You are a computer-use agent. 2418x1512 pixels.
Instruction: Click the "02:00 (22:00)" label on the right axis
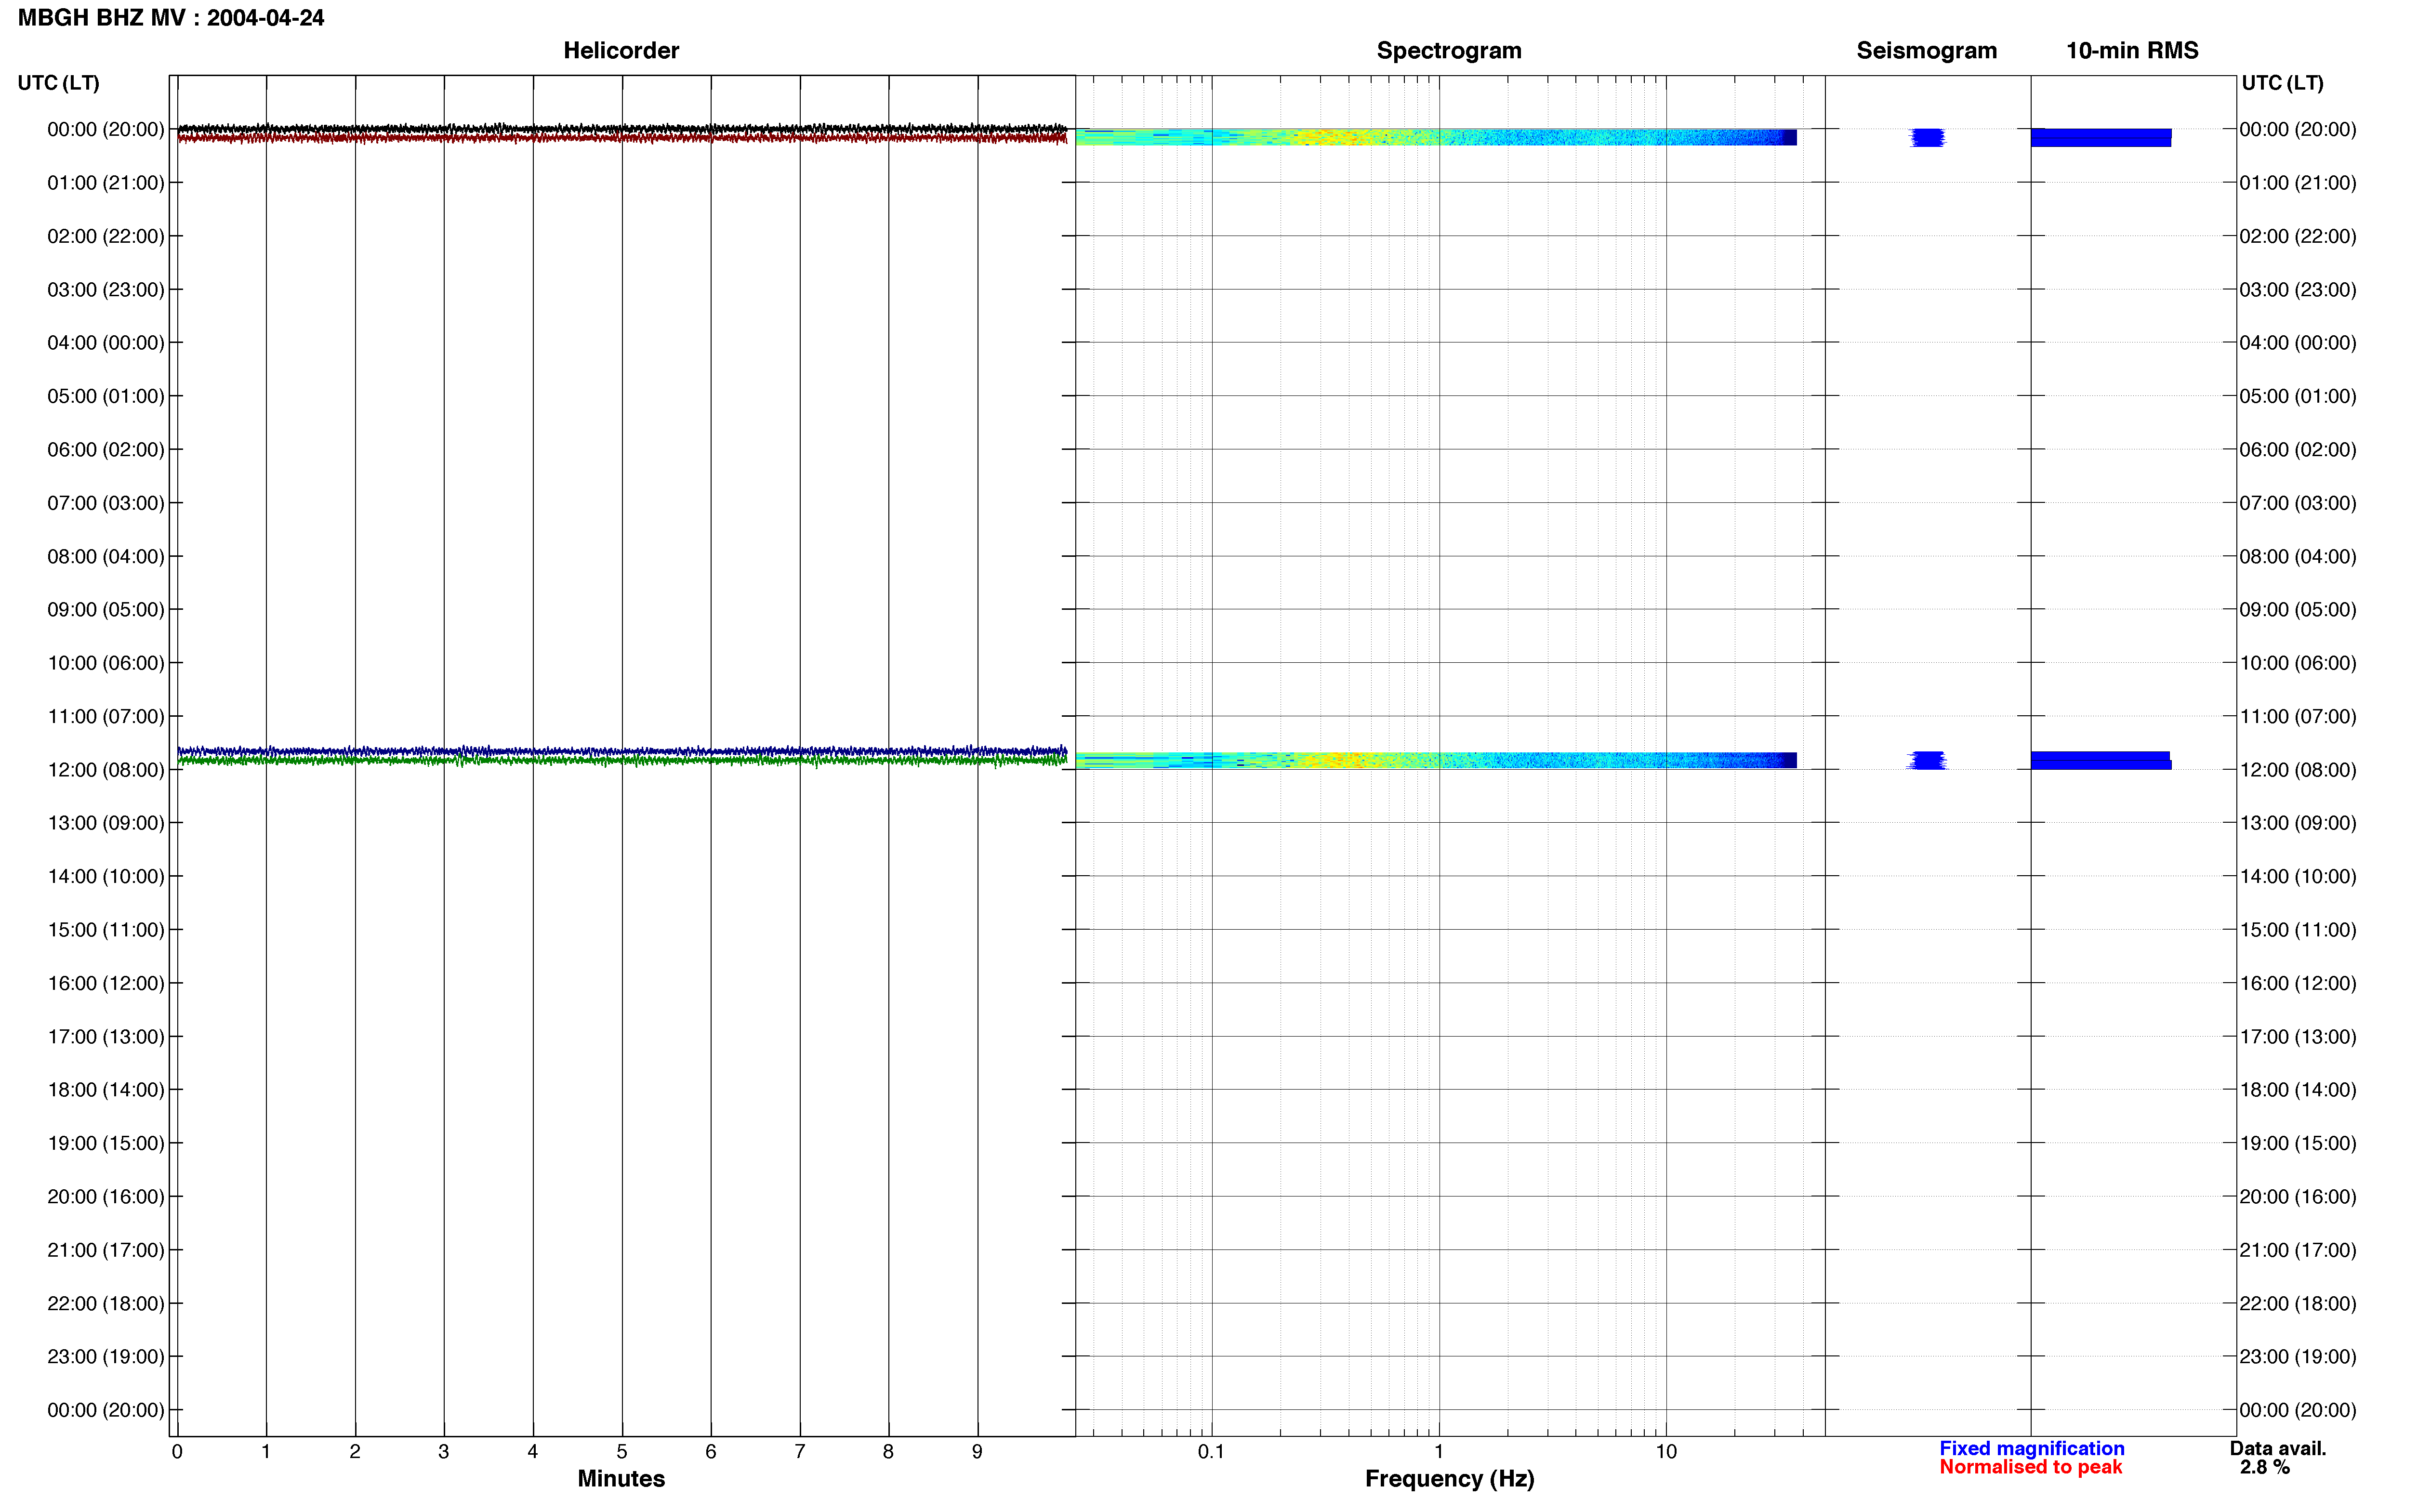point(2298,236)
